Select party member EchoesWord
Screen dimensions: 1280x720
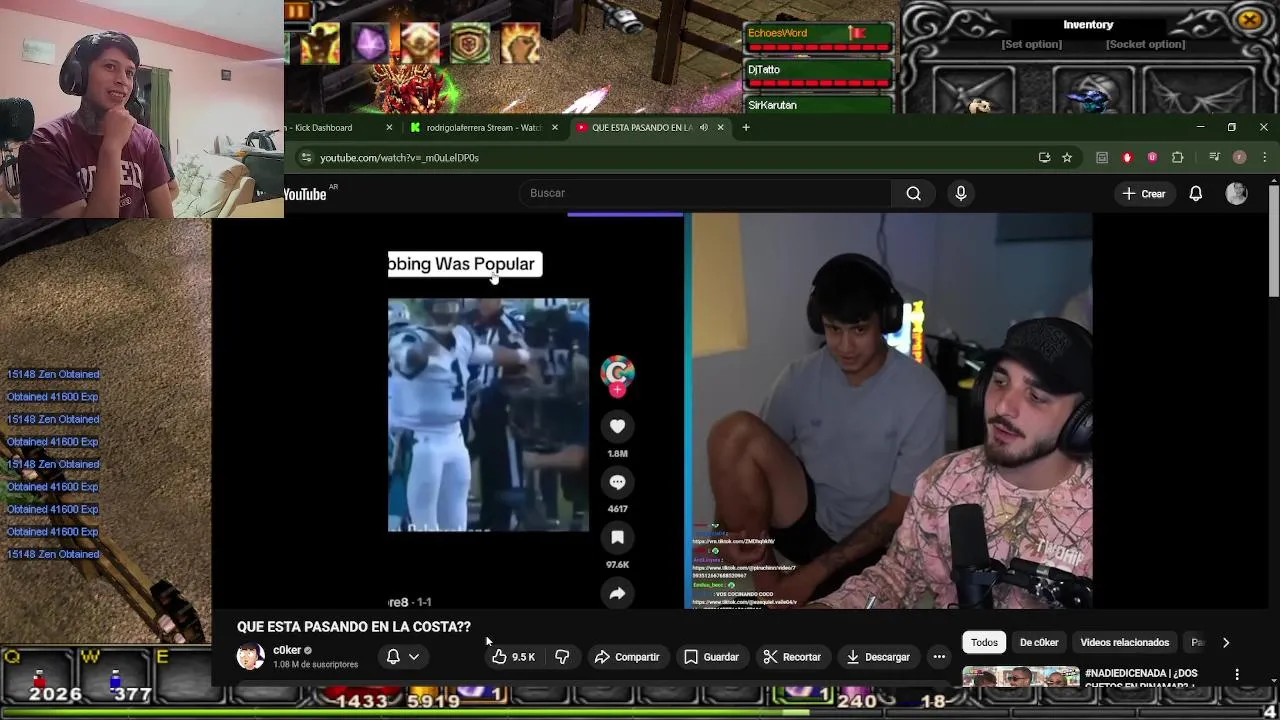[x=818, y=38]
